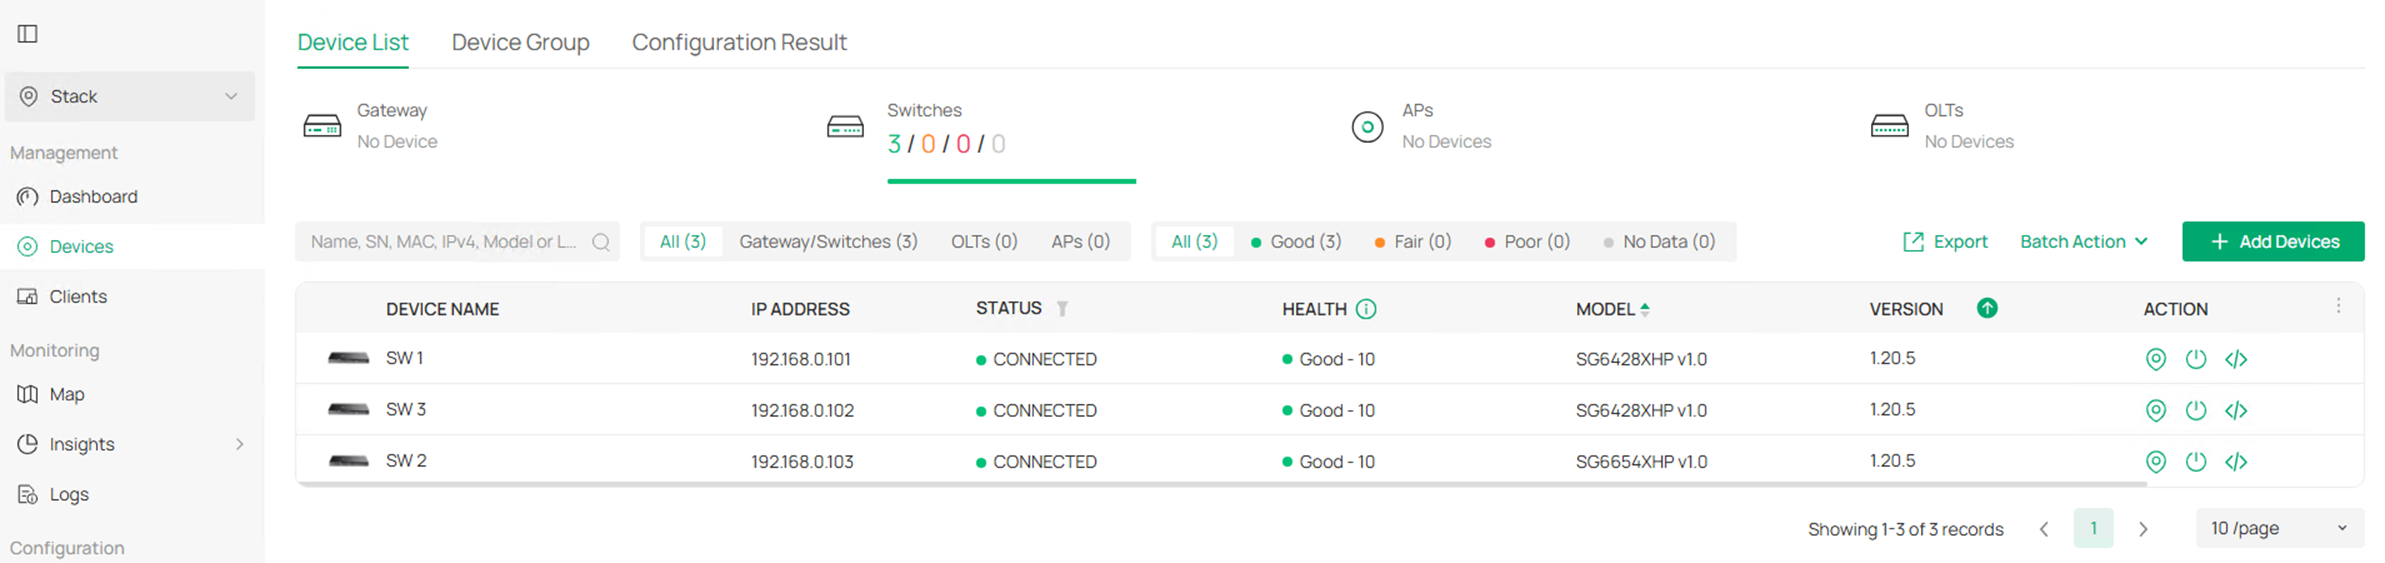Select All (3) health filter
The image size is (2385, 563).
tap(1194, 242)
